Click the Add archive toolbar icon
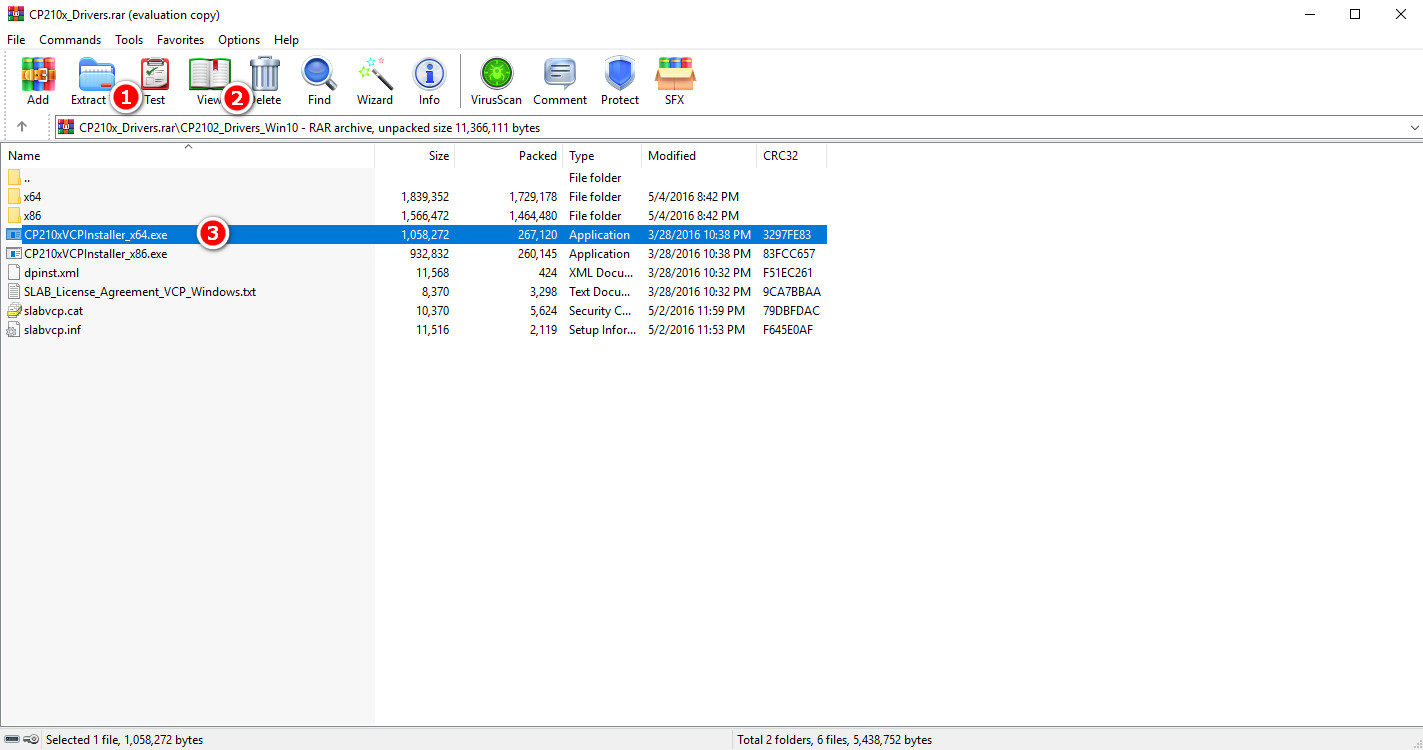This screenshot has height=750, width=1423. click(x=38, y=80)
